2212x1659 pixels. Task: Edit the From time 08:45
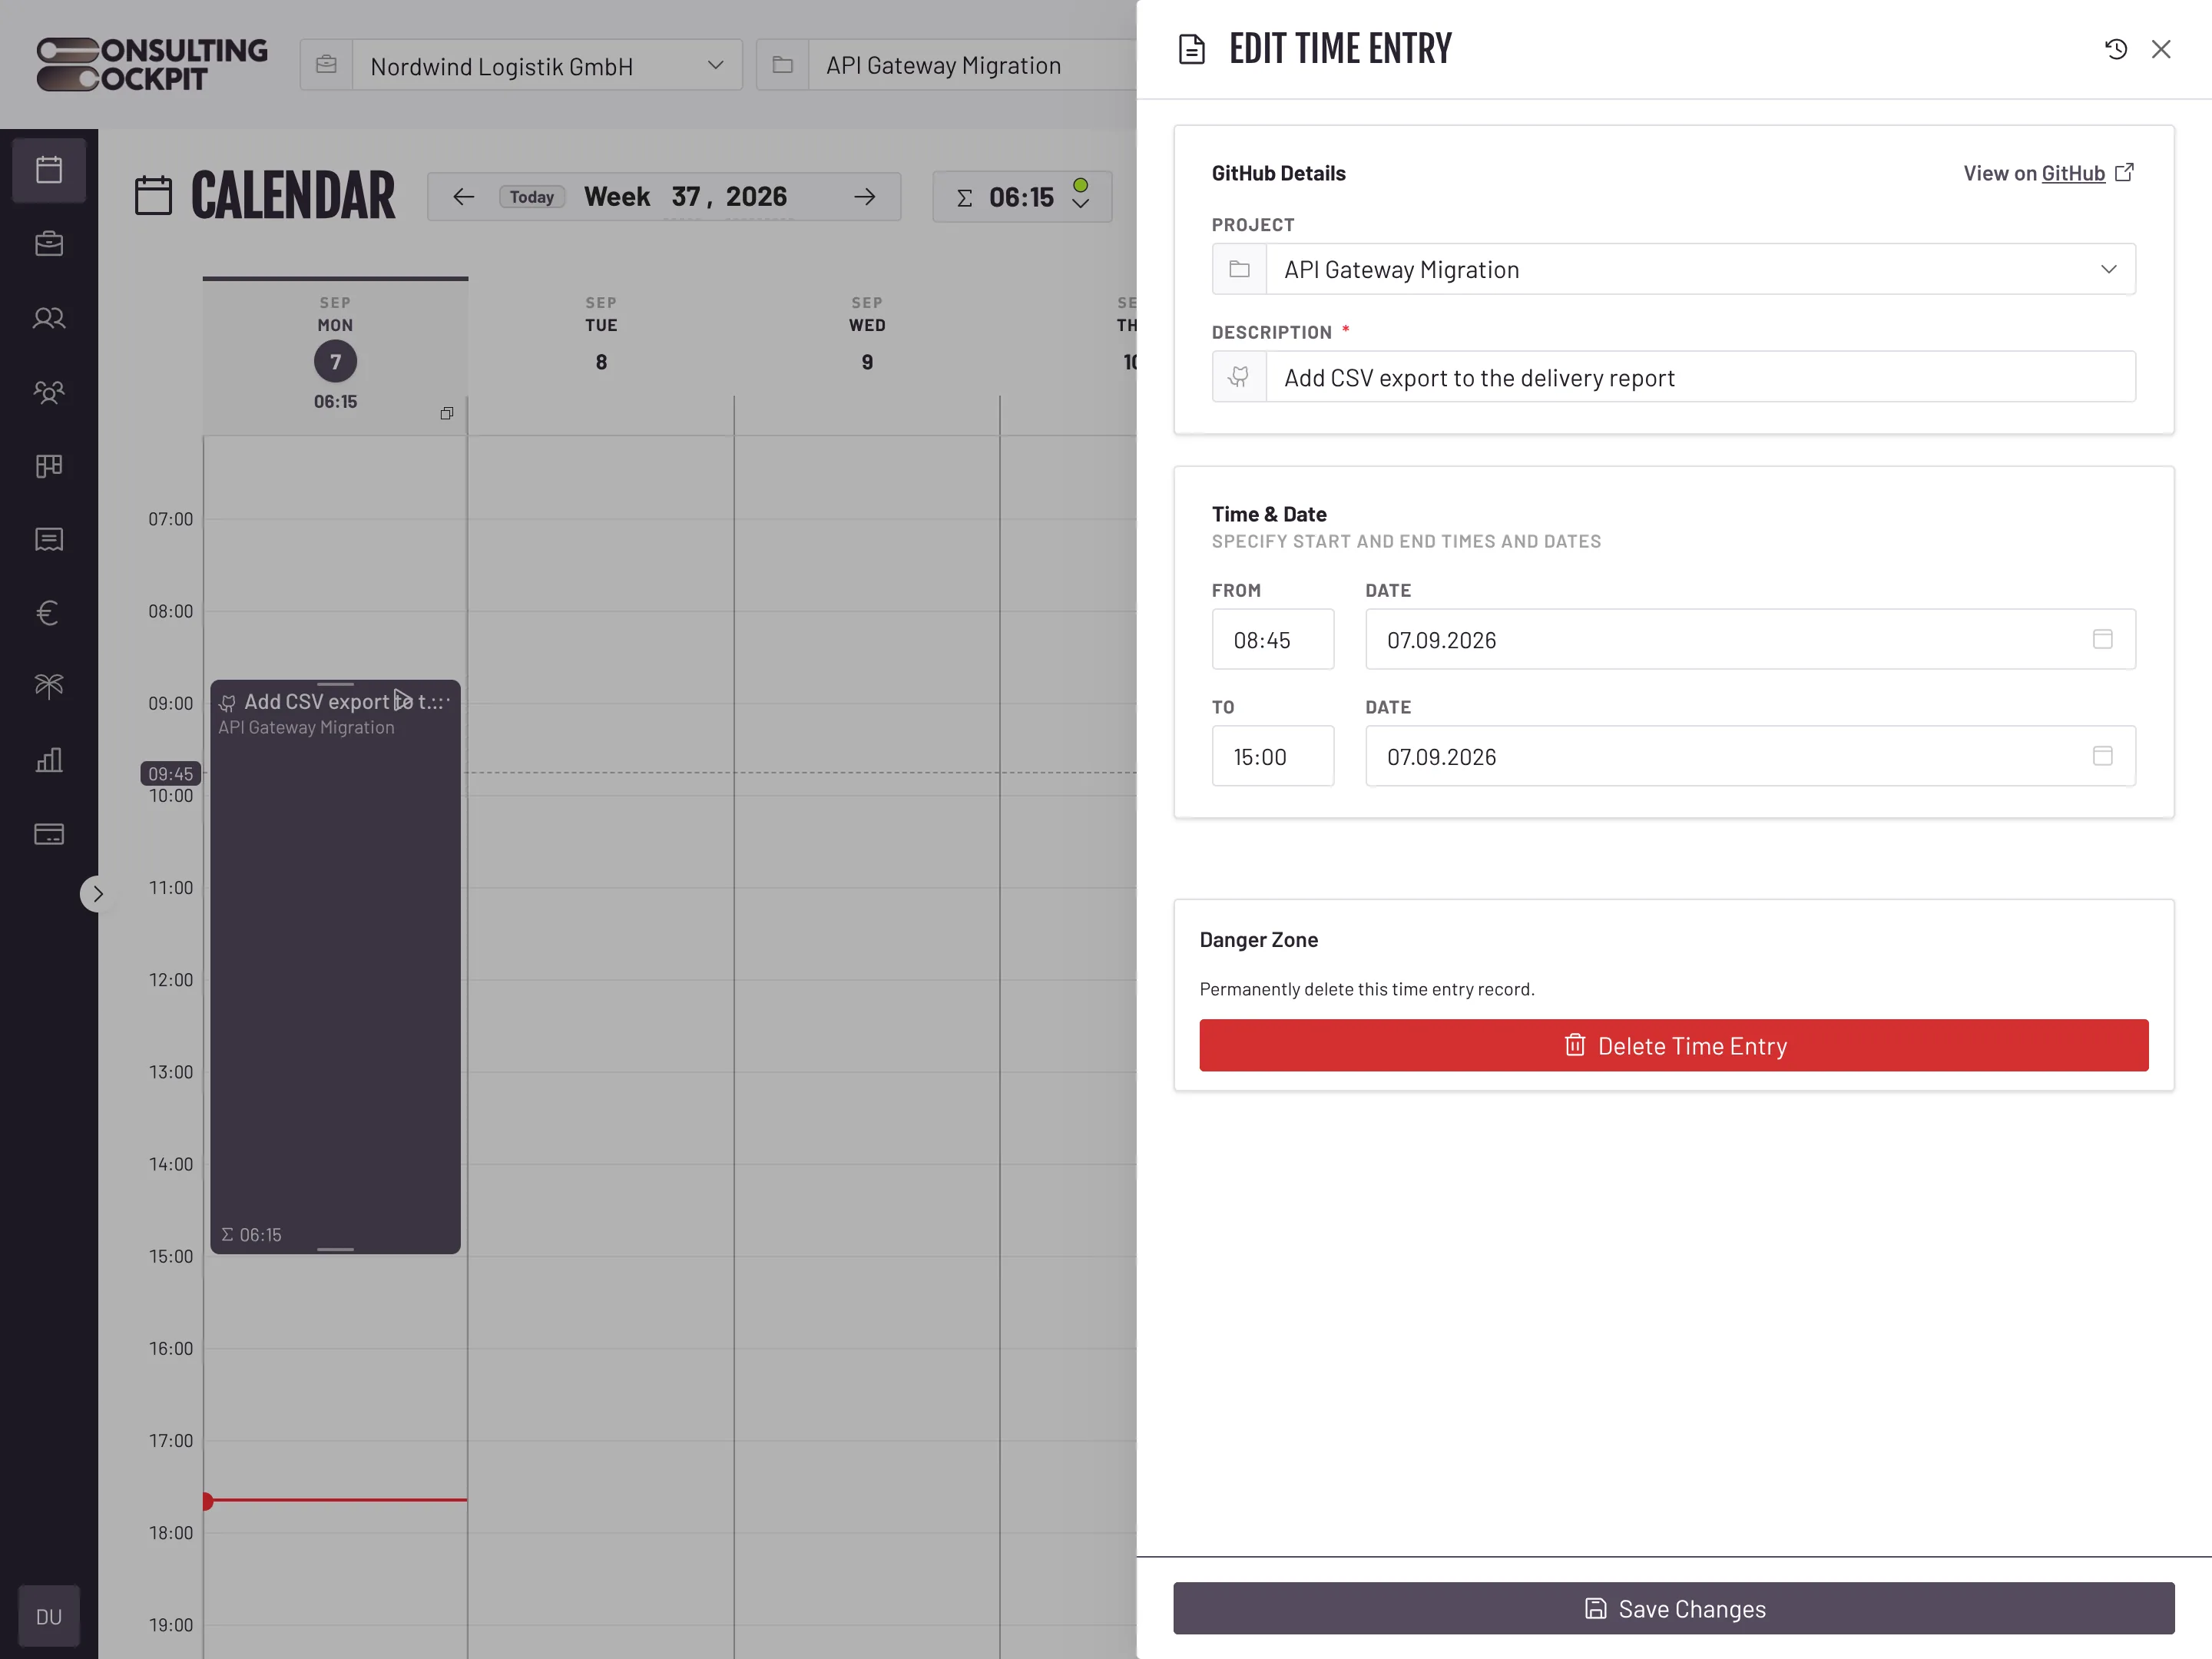point(1272,640)
